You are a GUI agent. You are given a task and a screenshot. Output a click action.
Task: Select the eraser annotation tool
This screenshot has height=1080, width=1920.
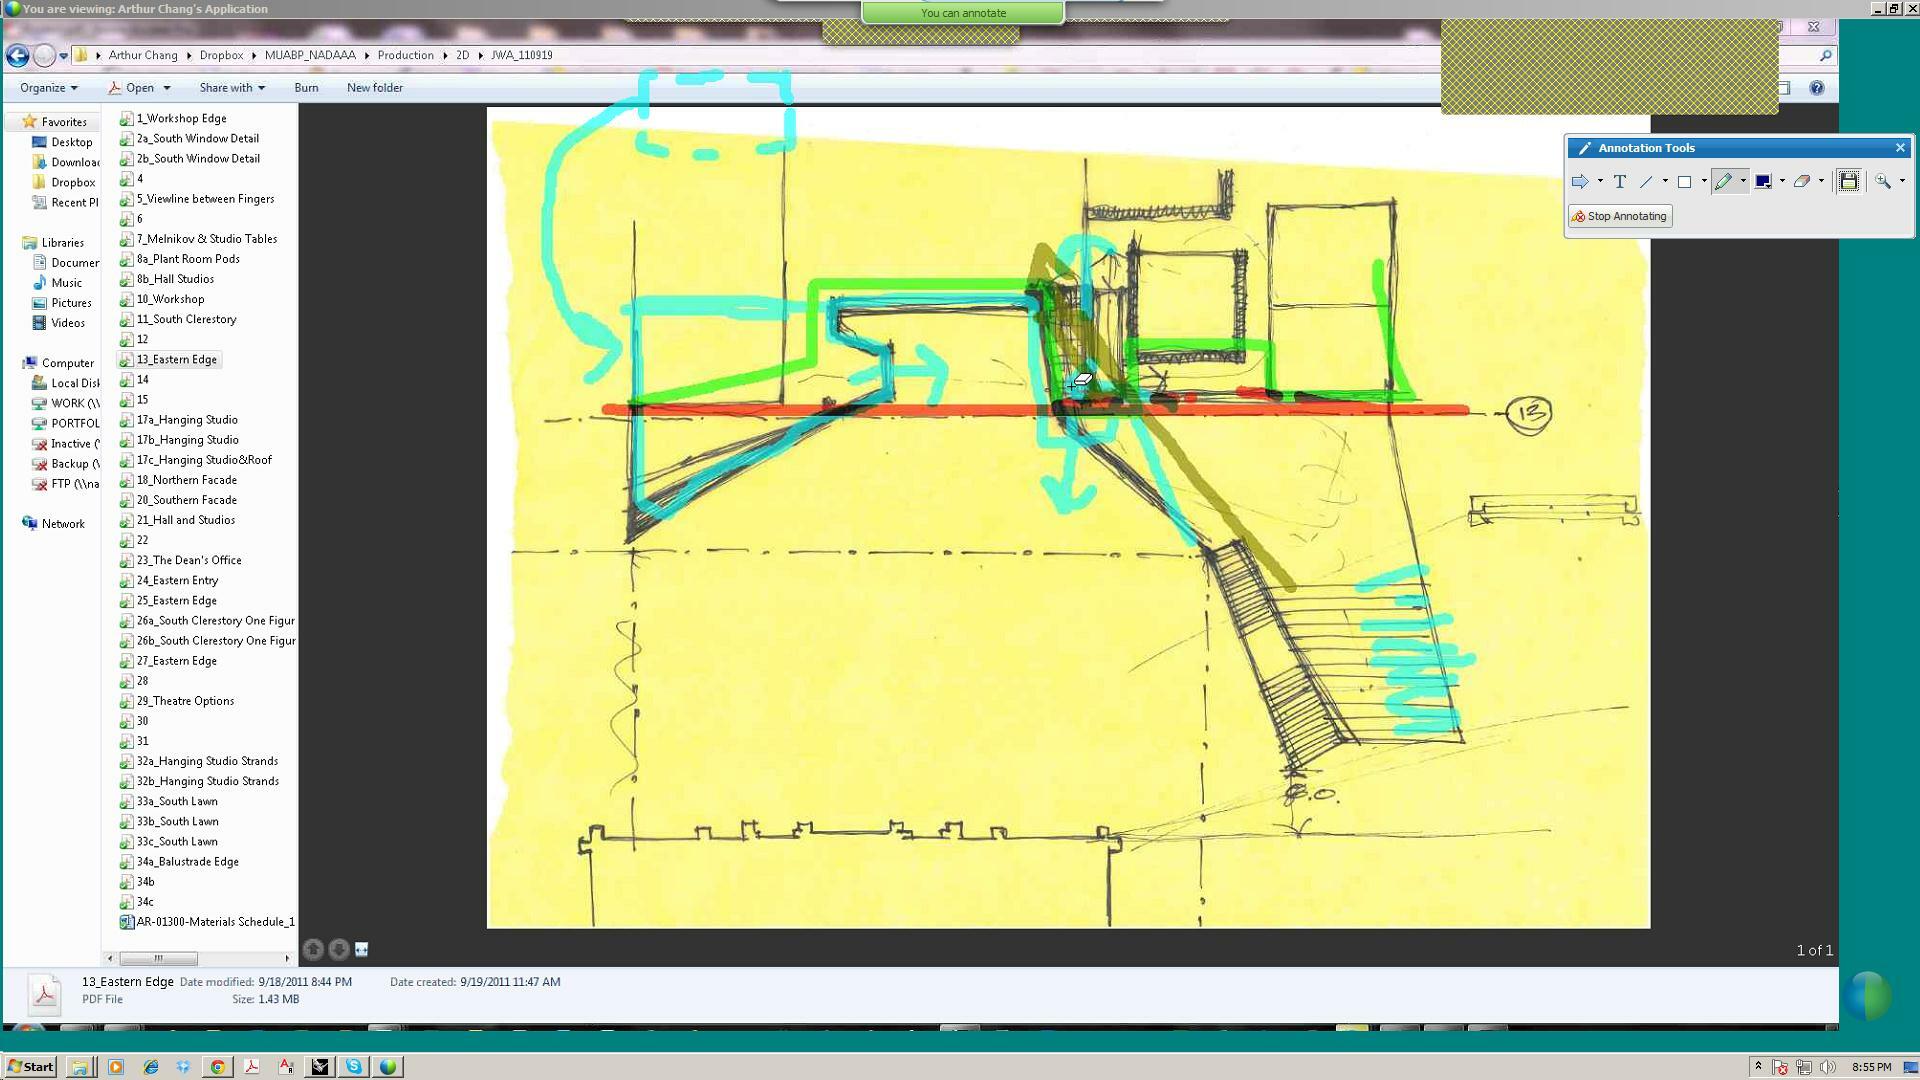(x=1801, y=182)
